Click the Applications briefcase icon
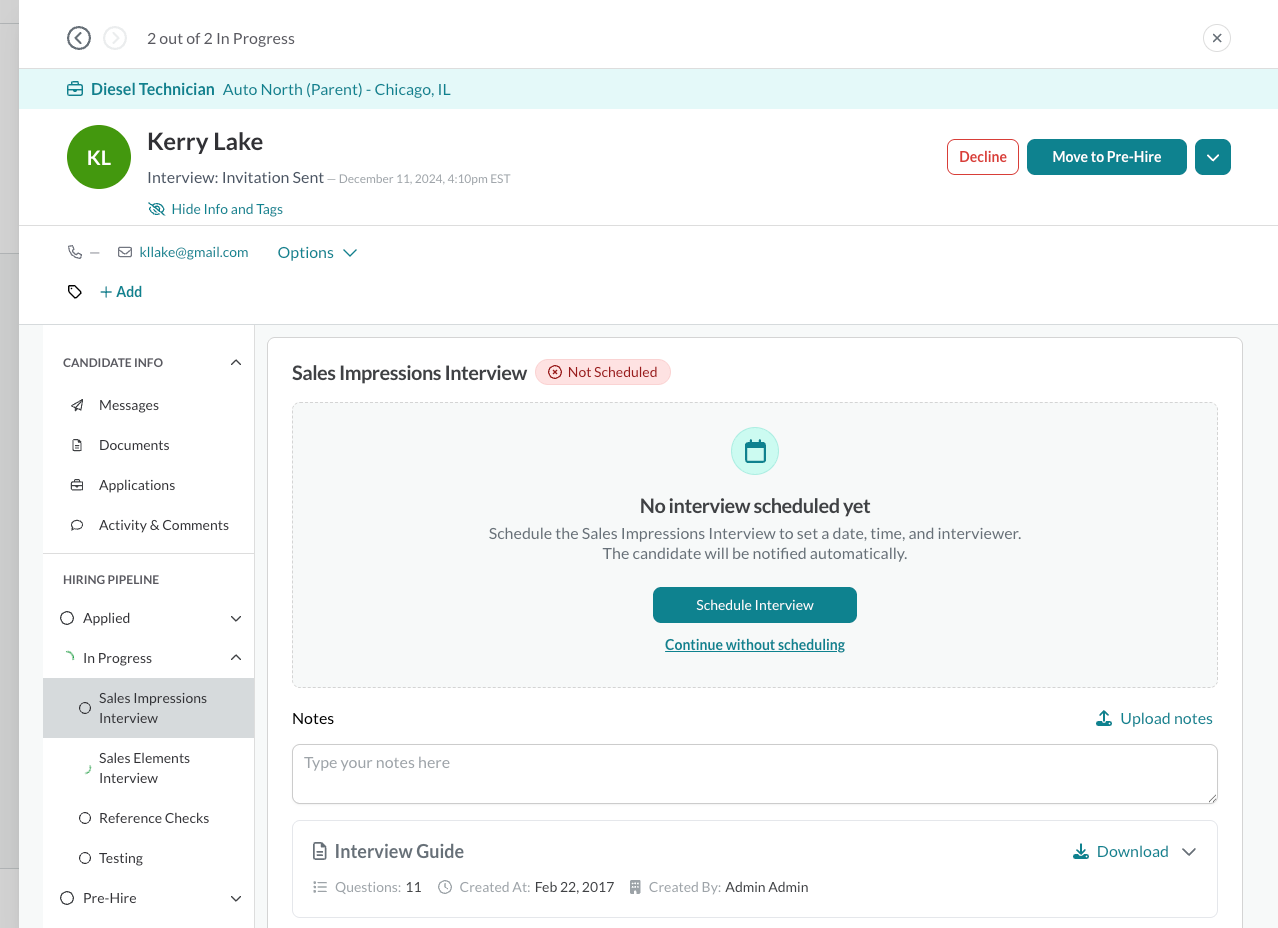This screenshot has width=1278, height=928. coord(77,485)
